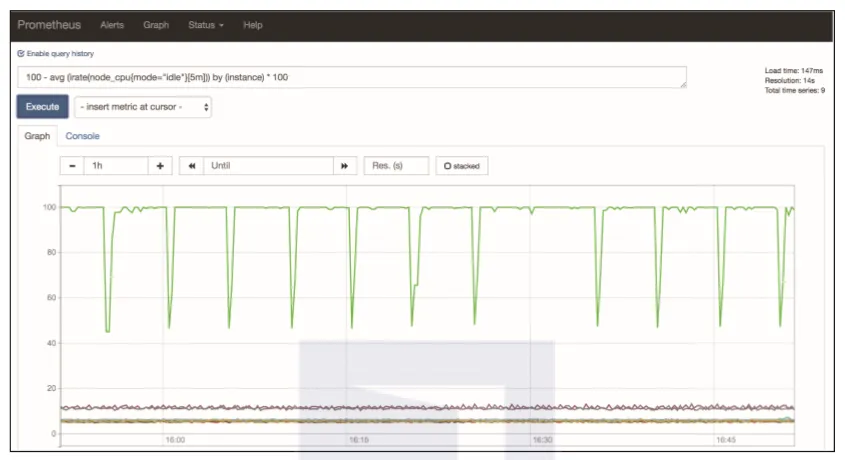
Task: Focus the PromQL expression input field
Action: [x=352, y=77]
